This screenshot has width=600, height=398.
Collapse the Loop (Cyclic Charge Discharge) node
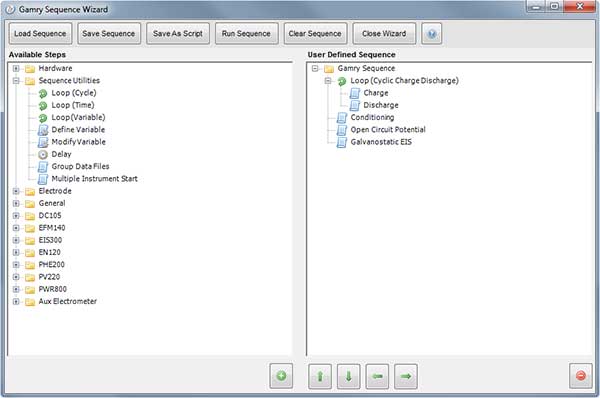(328, 81)
